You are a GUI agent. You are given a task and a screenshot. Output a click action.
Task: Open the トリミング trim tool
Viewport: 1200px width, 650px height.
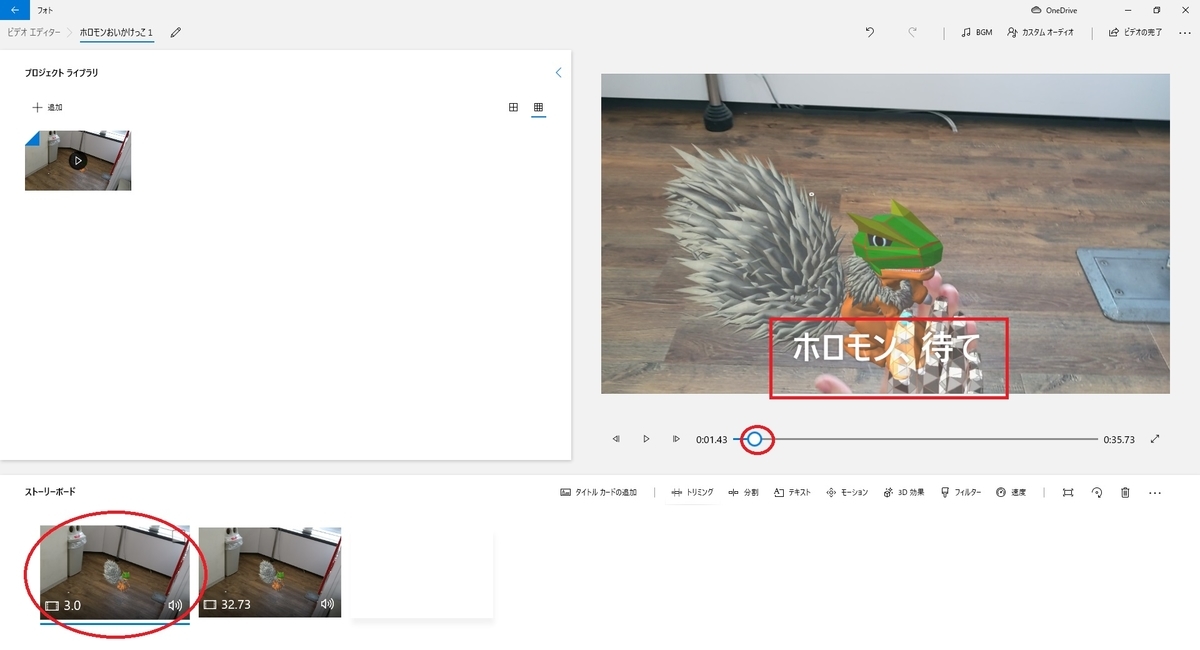pos(692,492)
